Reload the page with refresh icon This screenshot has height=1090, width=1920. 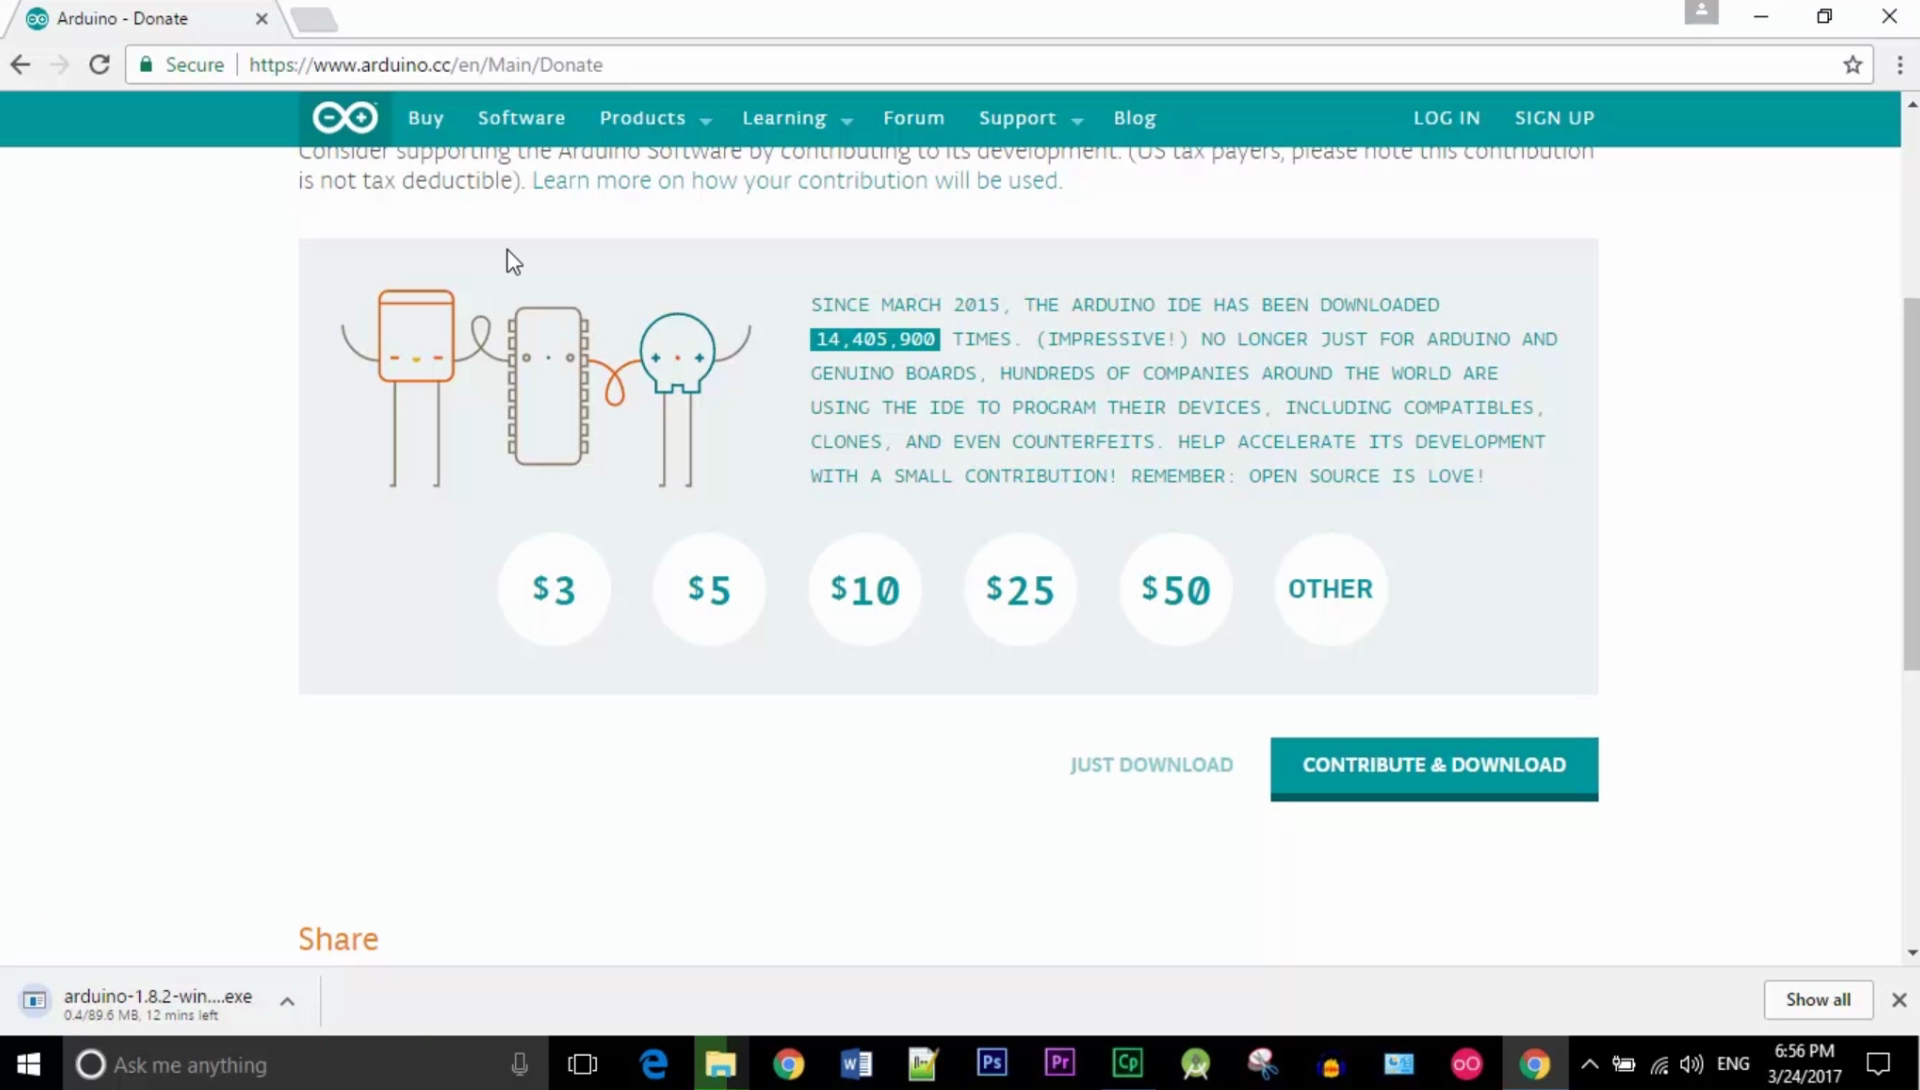[99, 65]
